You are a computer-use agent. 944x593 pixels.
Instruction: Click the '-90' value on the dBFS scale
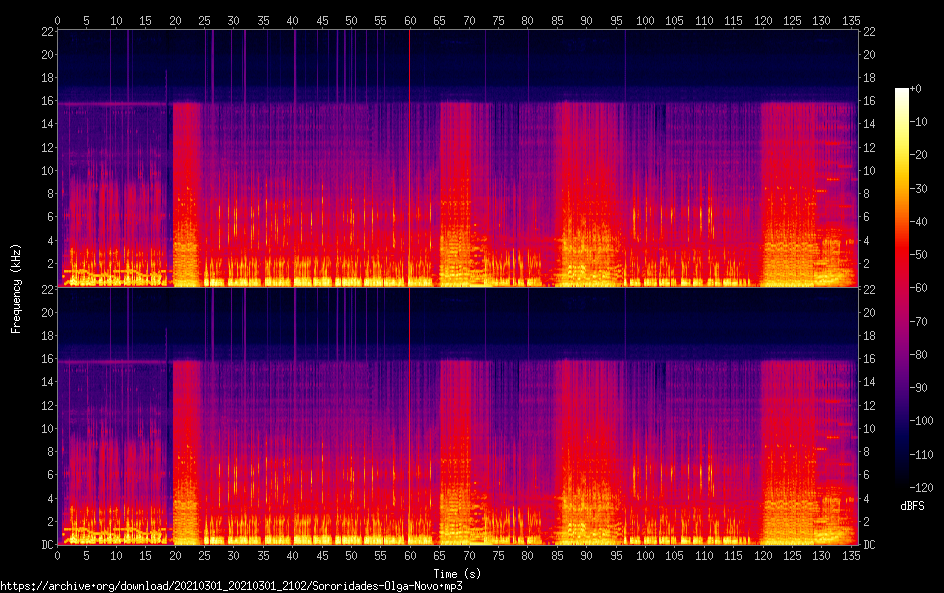pyautogui.click(x=918, y=388)
